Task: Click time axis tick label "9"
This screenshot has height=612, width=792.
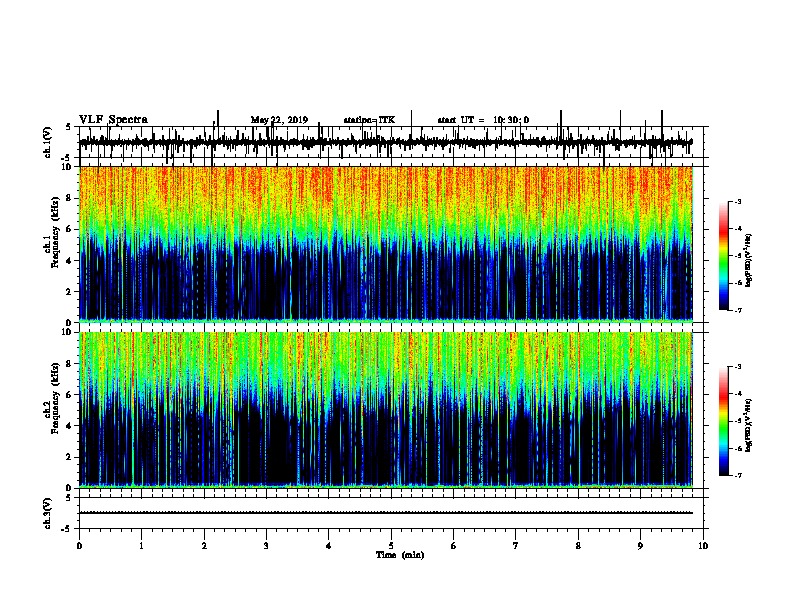Action: 640,546
